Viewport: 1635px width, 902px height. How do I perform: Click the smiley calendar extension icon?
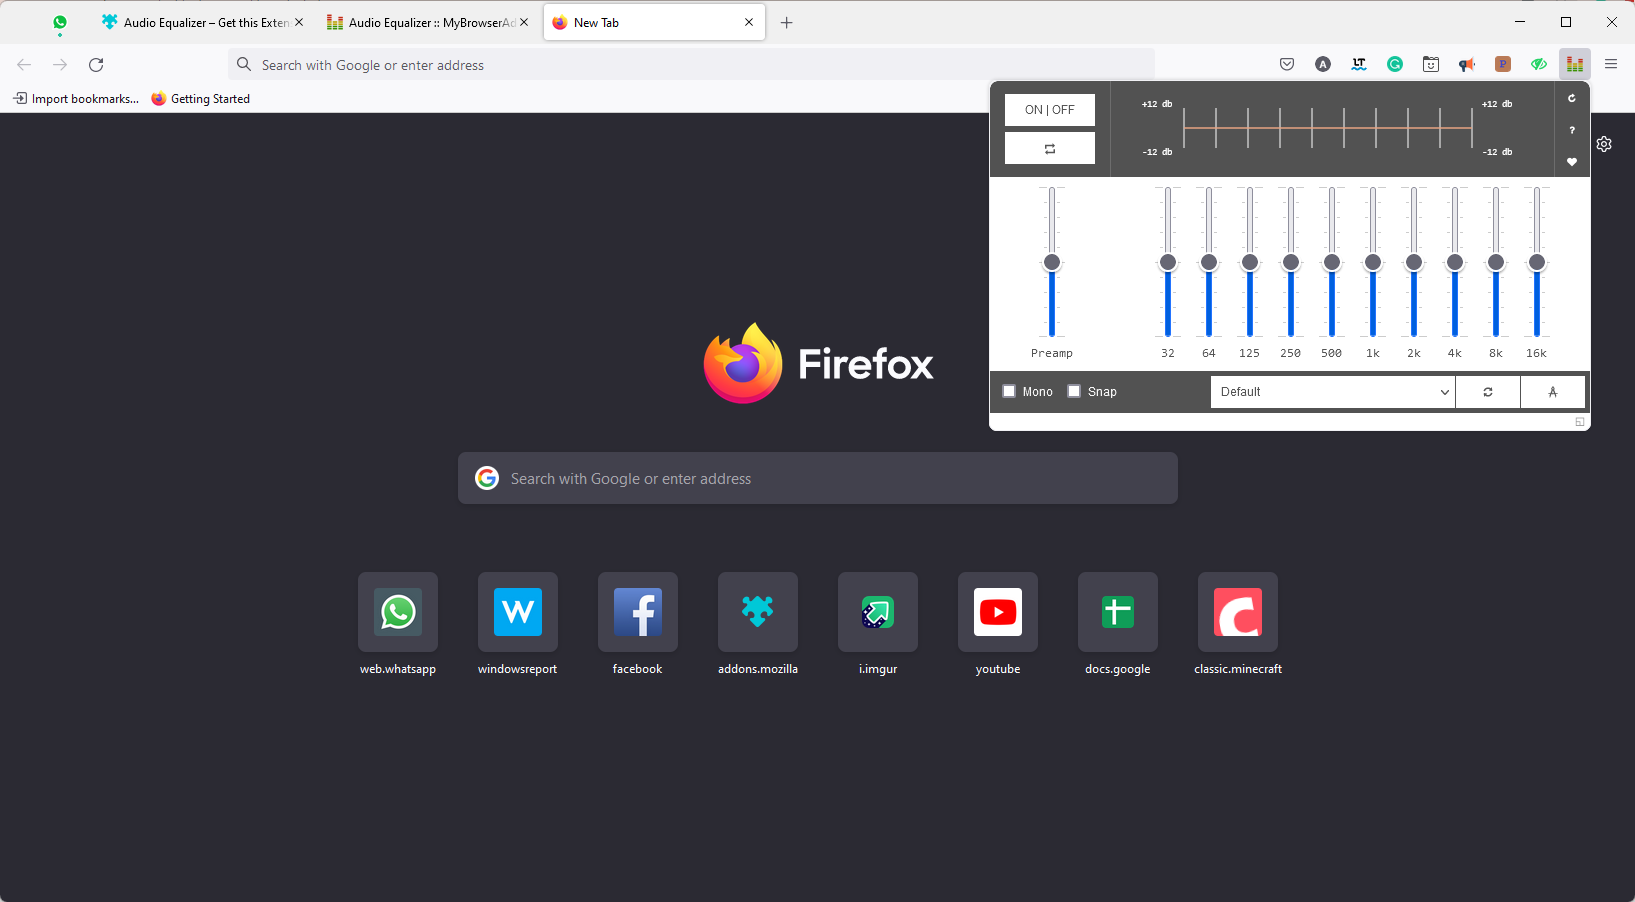pyautogui.click(x=1431, y=64)
